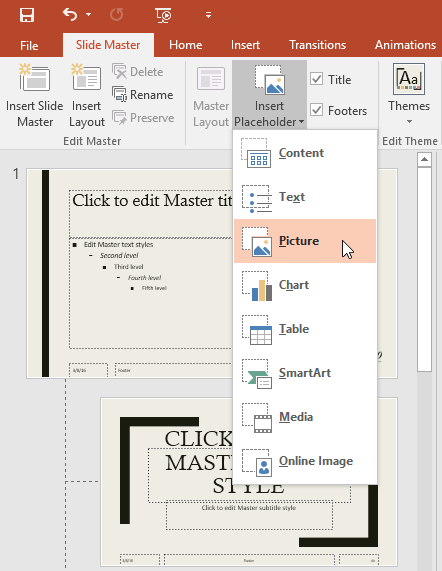Open the Transitions tab
This screenshot has width=442, height=571.
click(x=317, y=45)
